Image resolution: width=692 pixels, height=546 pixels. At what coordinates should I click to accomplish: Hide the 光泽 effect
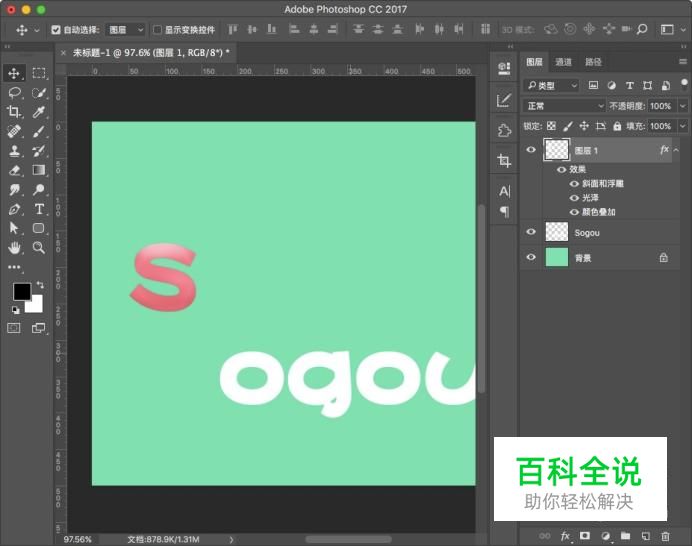click(x=574, y=198)
